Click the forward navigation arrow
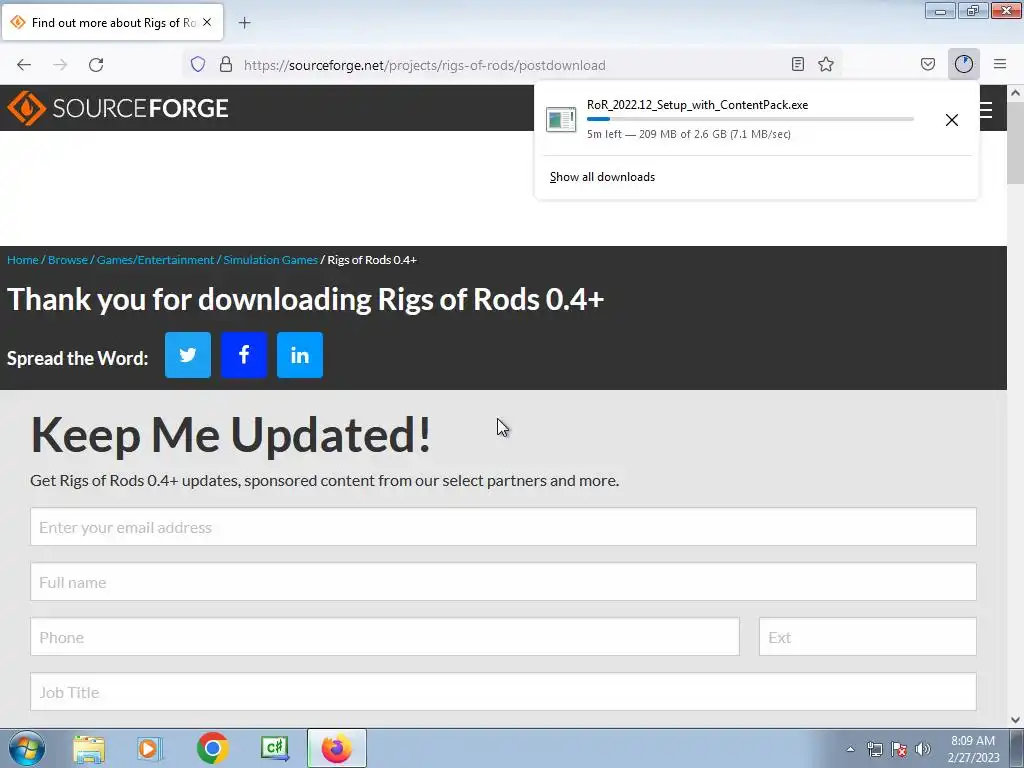Image resolution: width=1024 pixels, height=768 pixels. (x=60, y=65)
